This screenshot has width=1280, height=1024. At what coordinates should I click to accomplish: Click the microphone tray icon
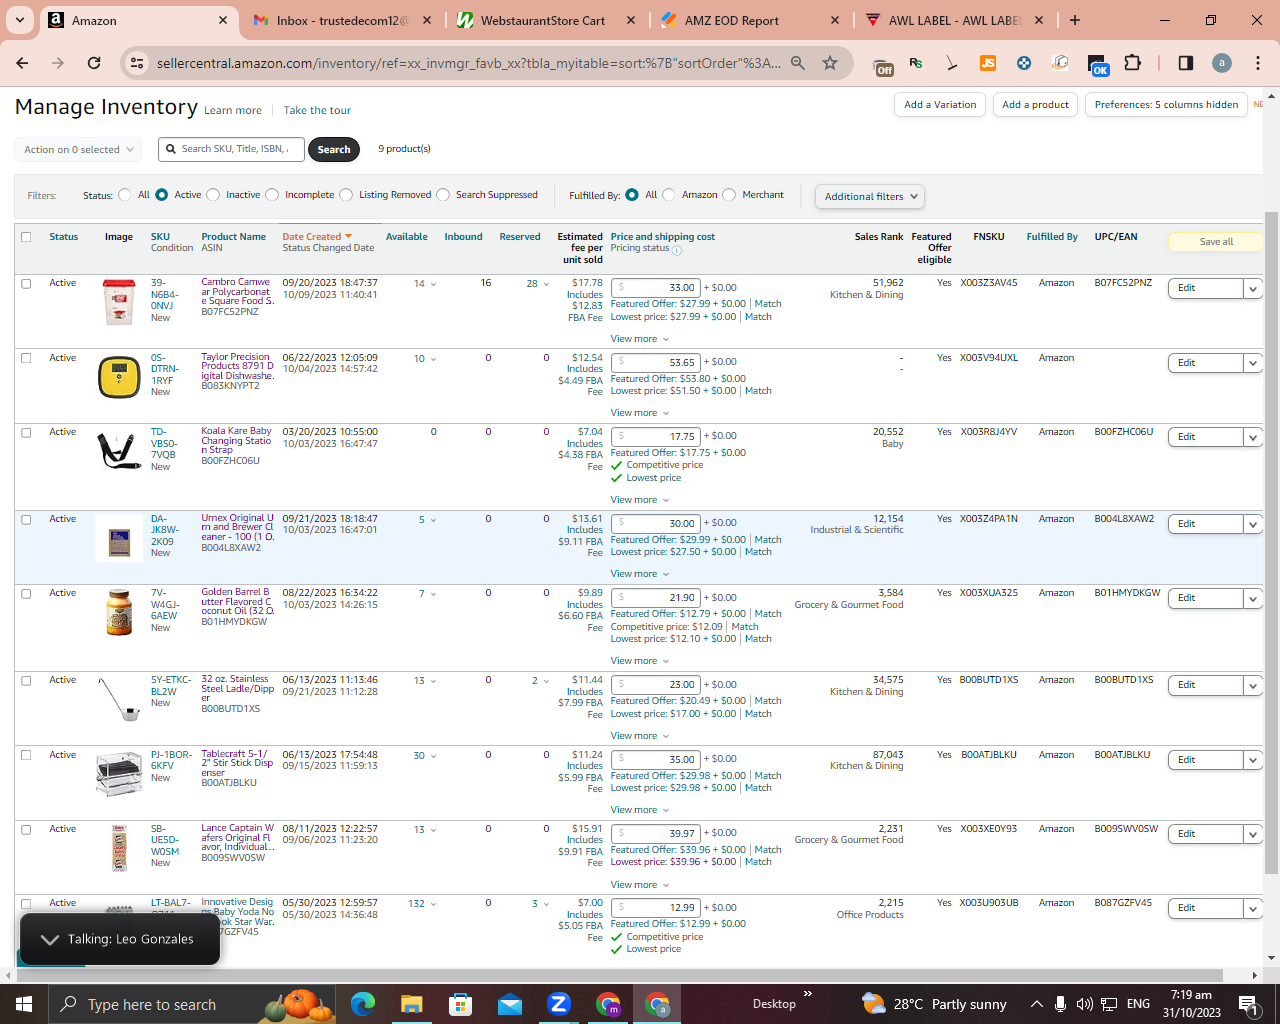pyautogui.click(x=1060, y=1004)
